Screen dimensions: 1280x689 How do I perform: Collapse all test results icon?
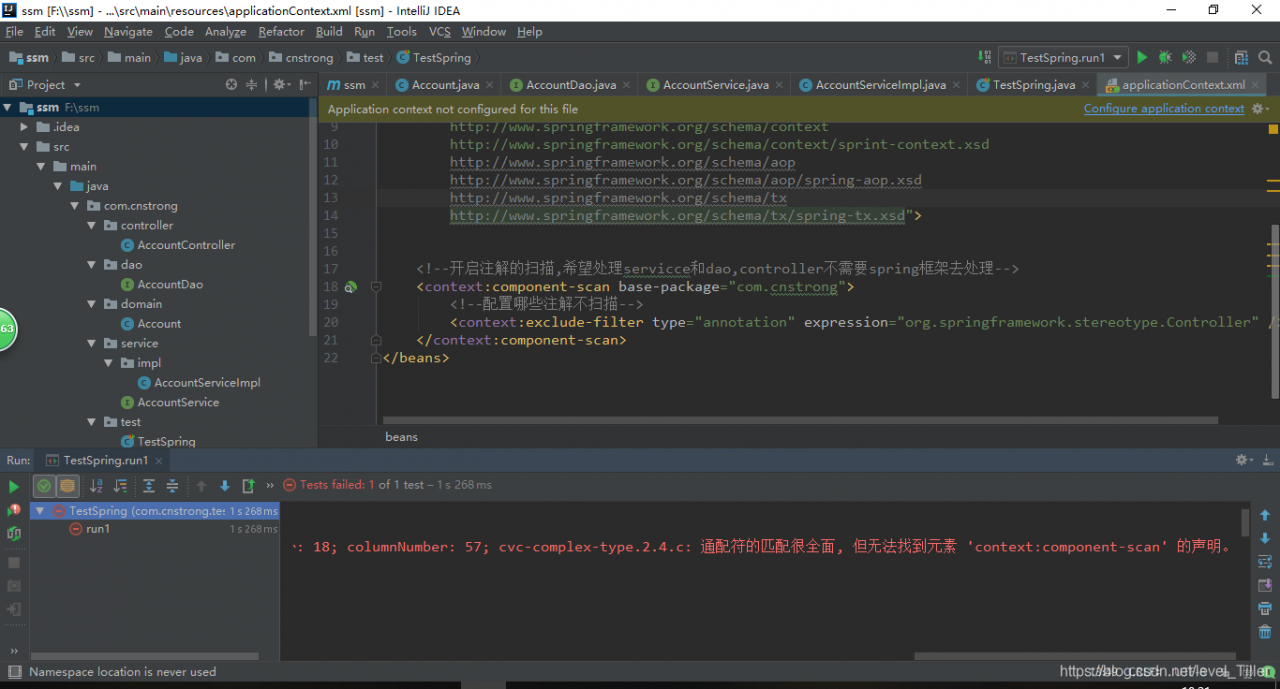(x=172, y=486)
